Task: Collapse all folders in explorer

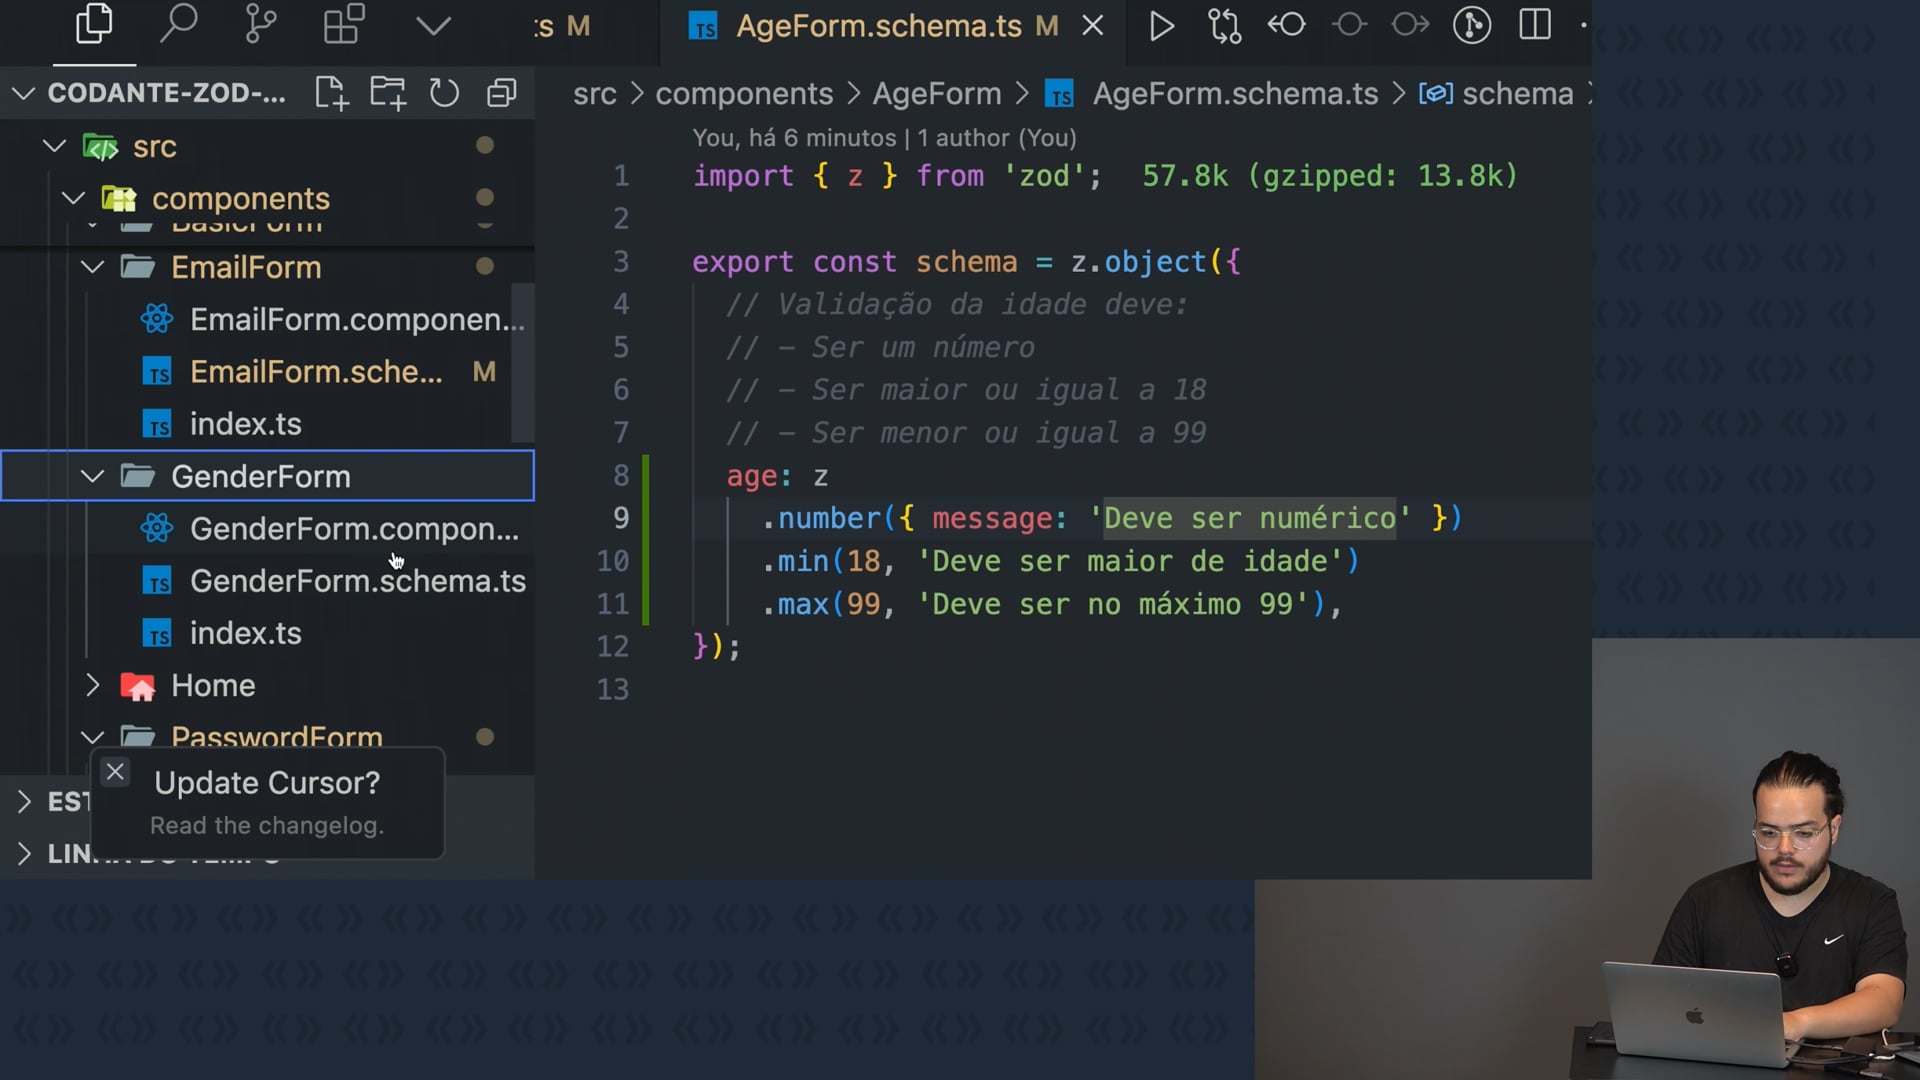Action: (x=501, y=93)
